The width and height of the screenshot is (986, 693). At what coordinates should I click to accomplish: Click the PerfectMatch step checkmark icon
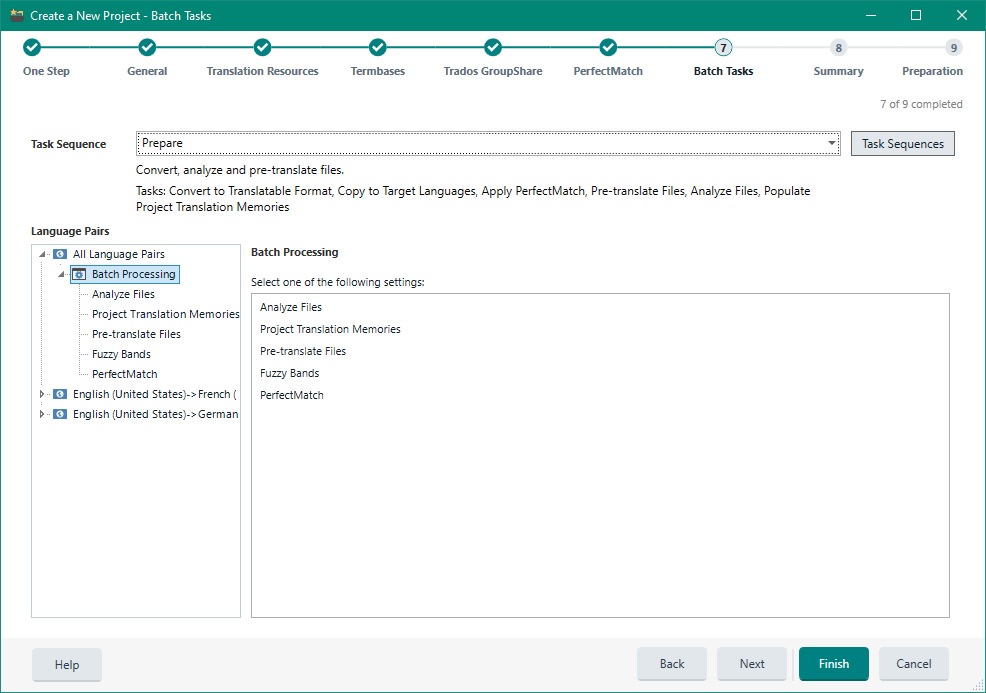click(607, 46)
